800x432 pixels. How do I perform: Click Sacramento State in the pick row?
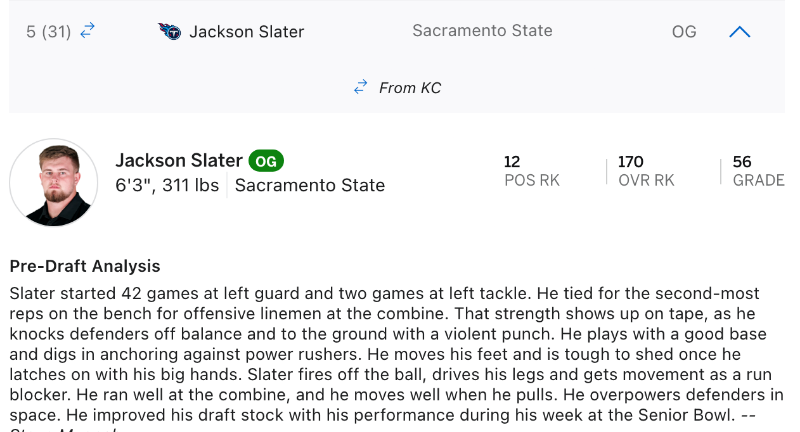pos(482,31)
